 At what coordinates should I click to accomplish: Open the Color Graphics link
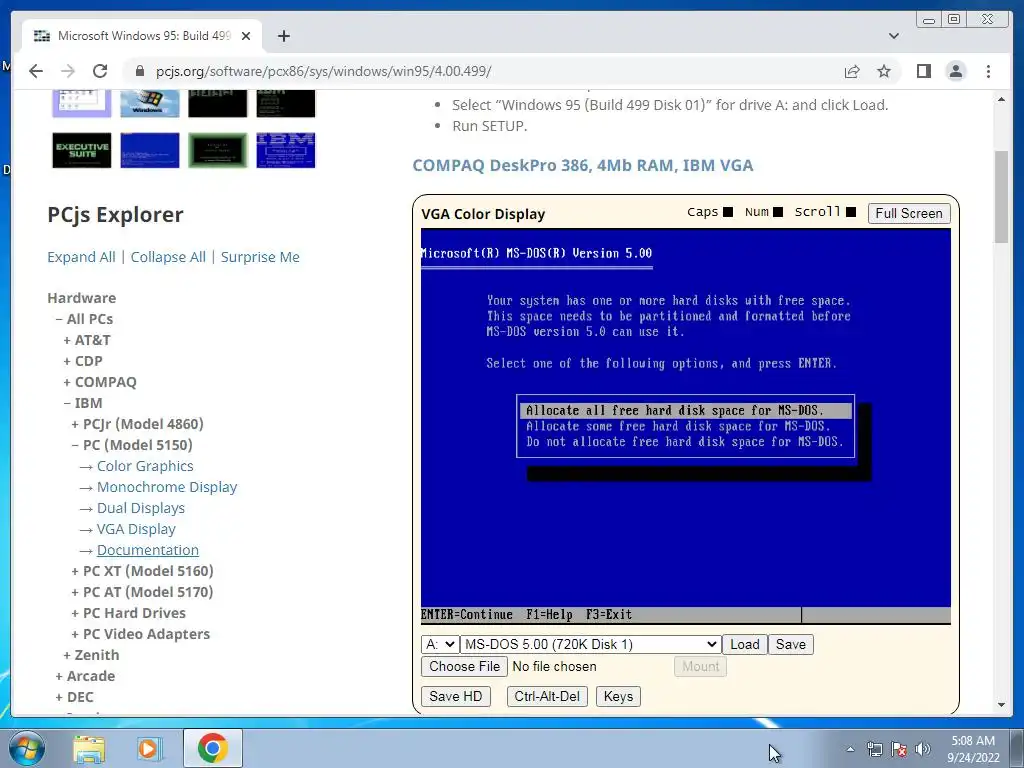click(x=145, y=466)
